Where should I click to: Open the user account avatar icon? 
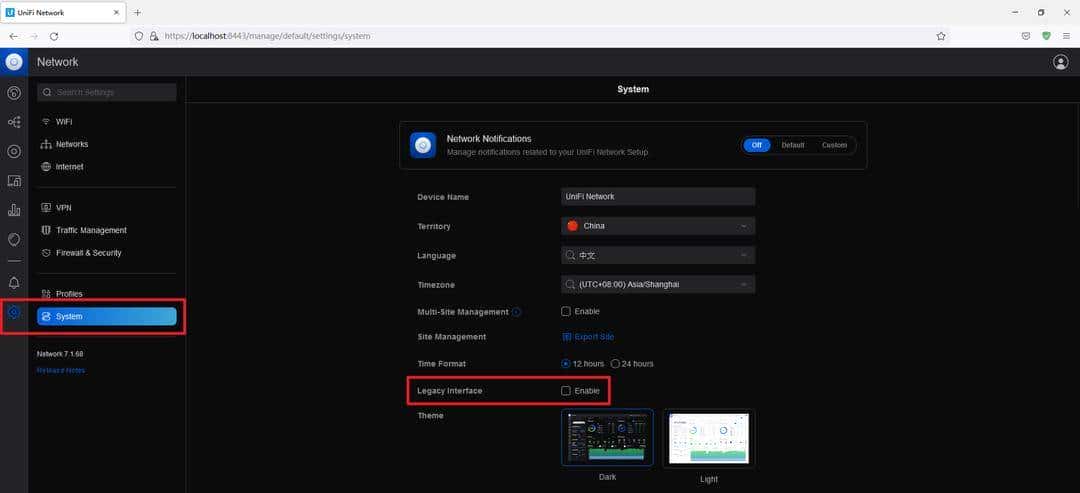coord(1060,62)
